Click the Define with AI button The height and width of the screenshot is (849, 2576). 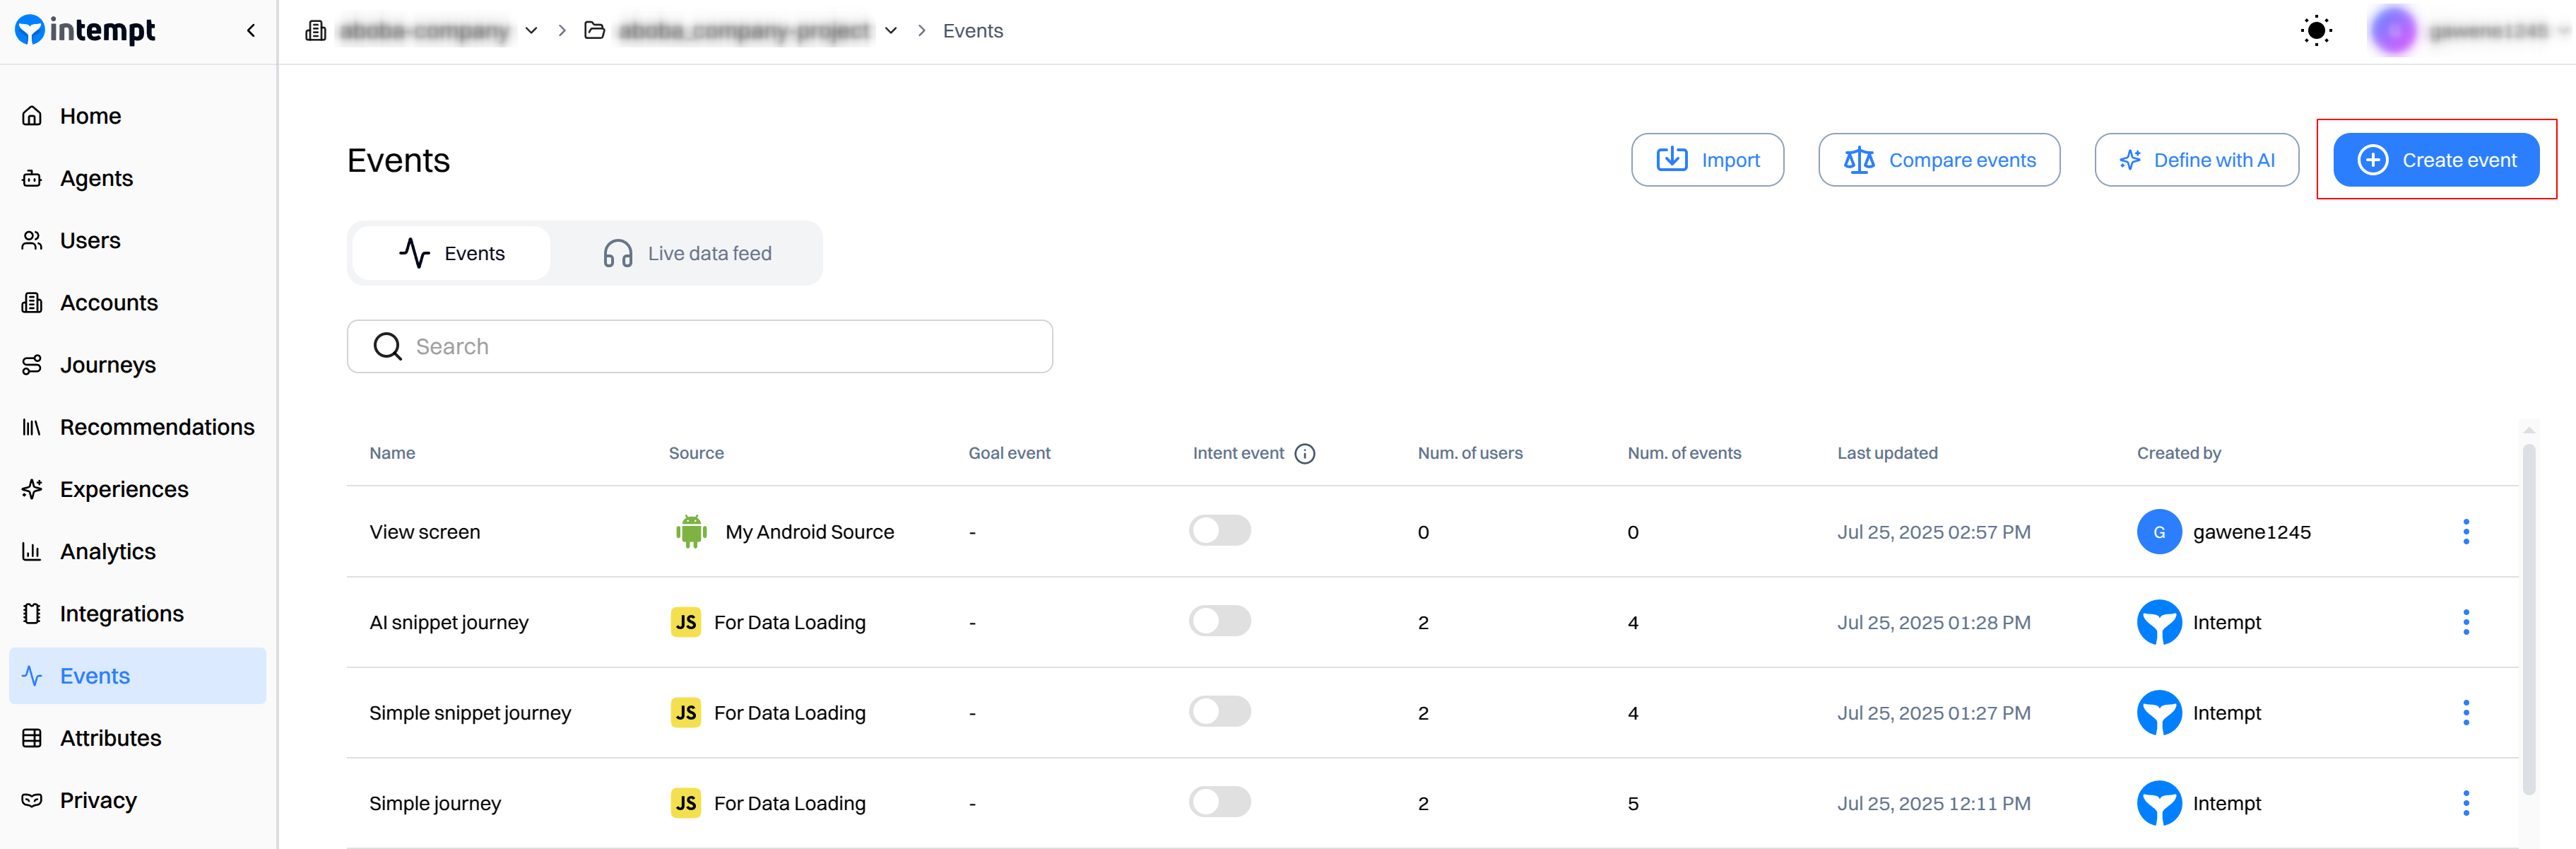[x=2196, y=160]
